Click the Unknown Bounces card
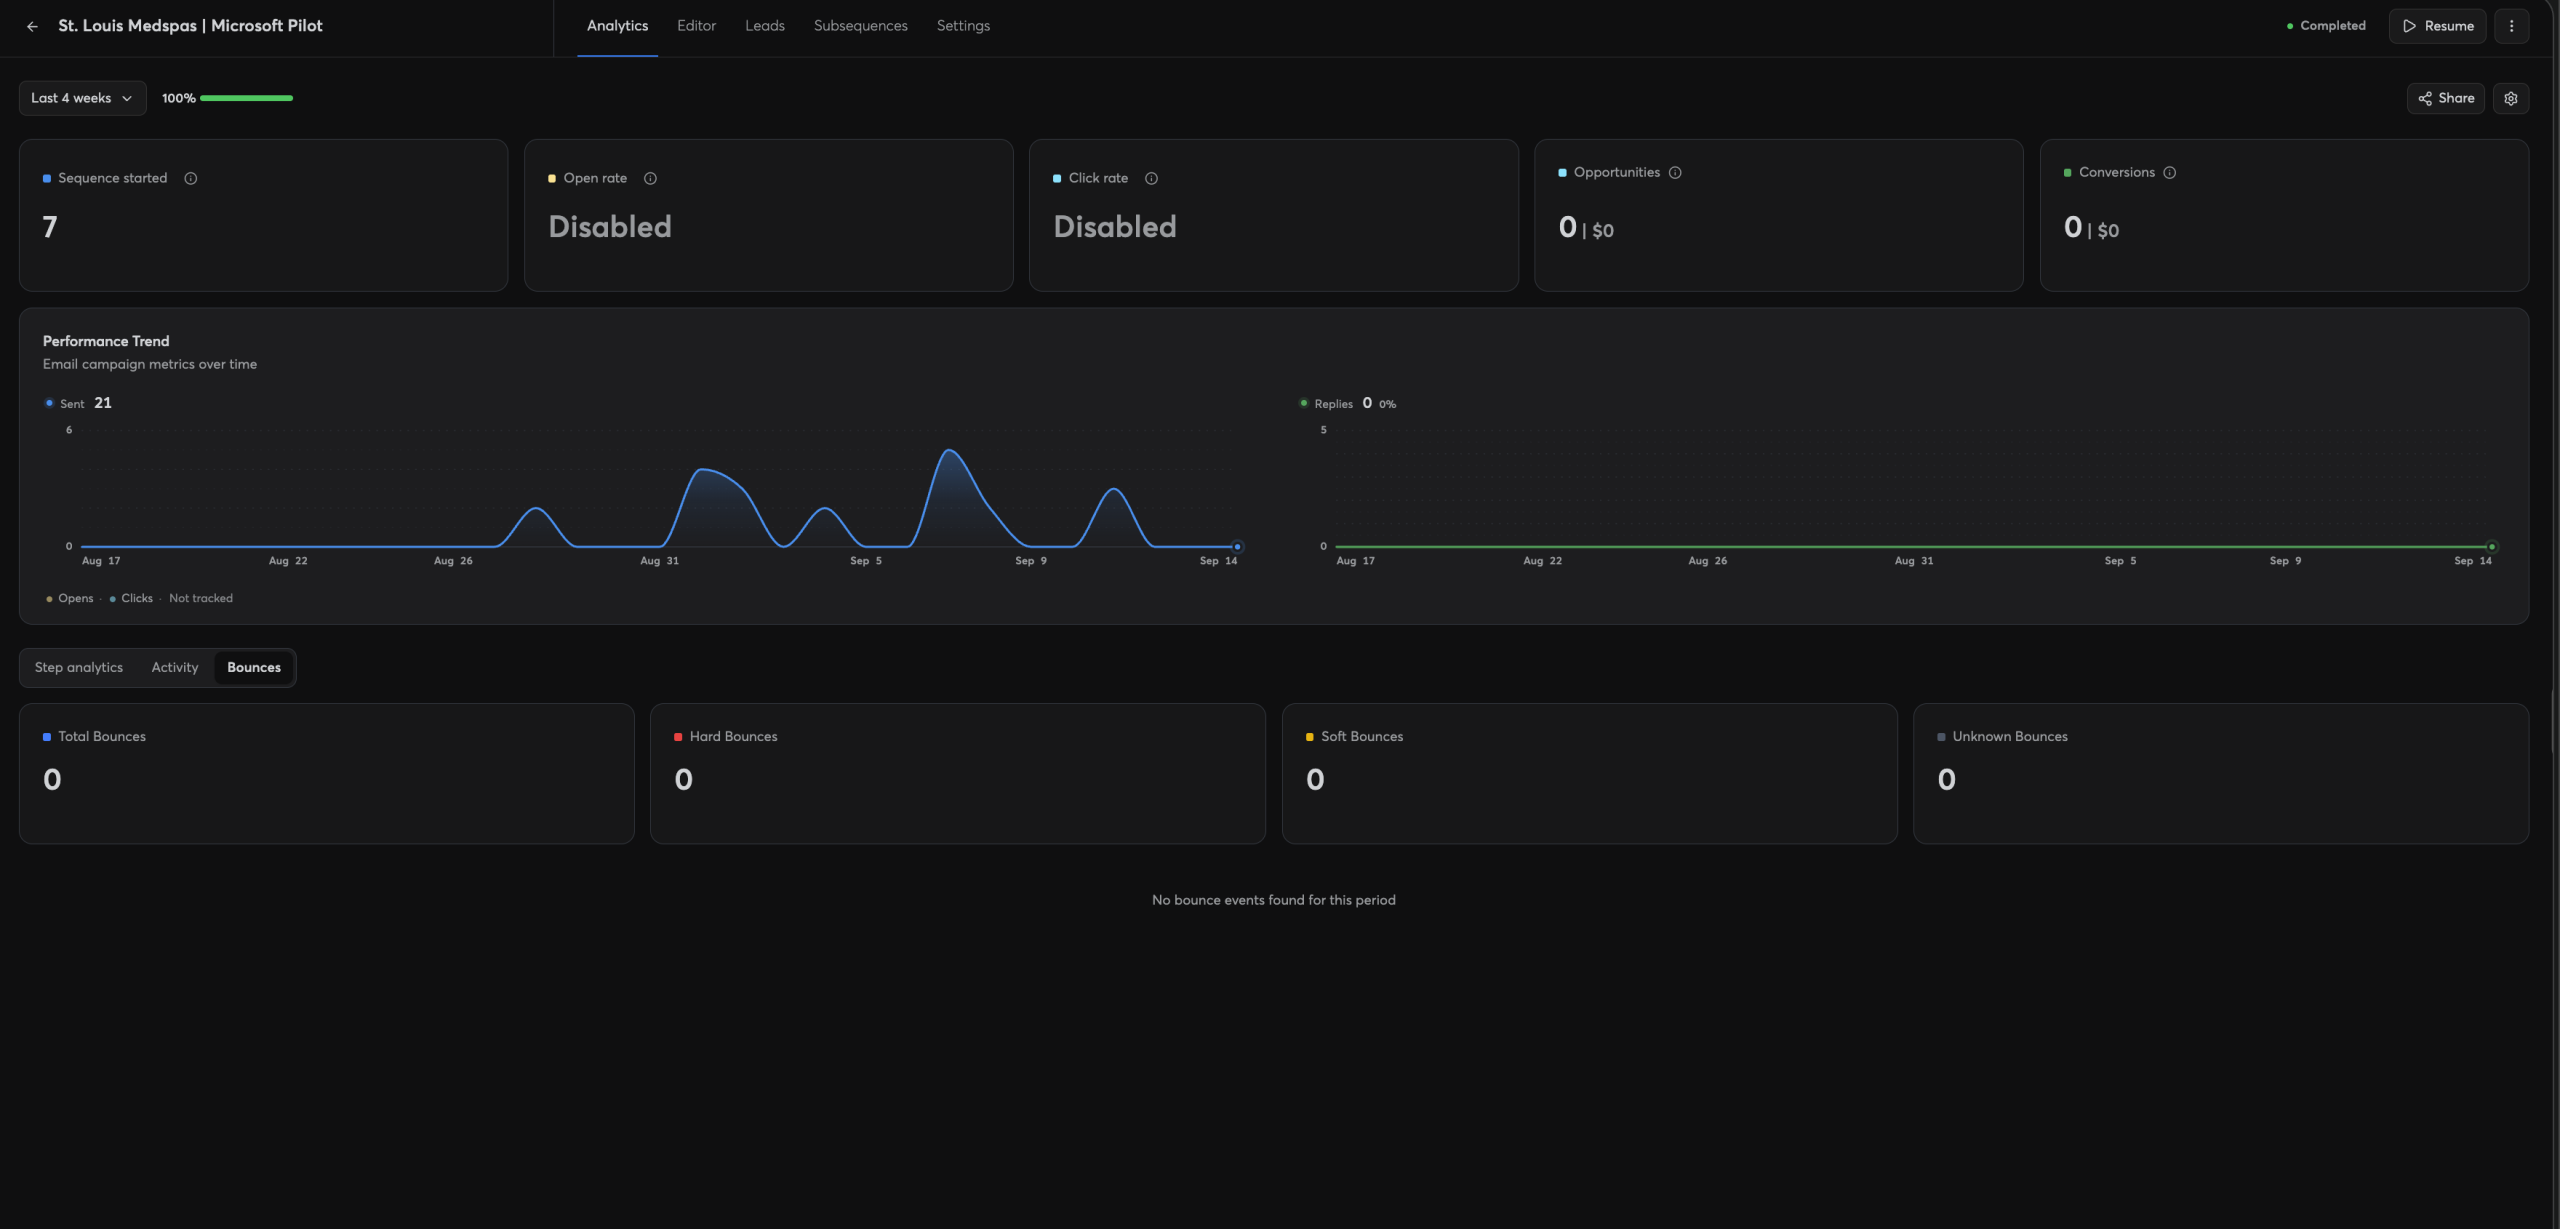Image resolution: width=2560 pixels, height=1229 pixels. pyautogui.click(x=2220, y=773)
